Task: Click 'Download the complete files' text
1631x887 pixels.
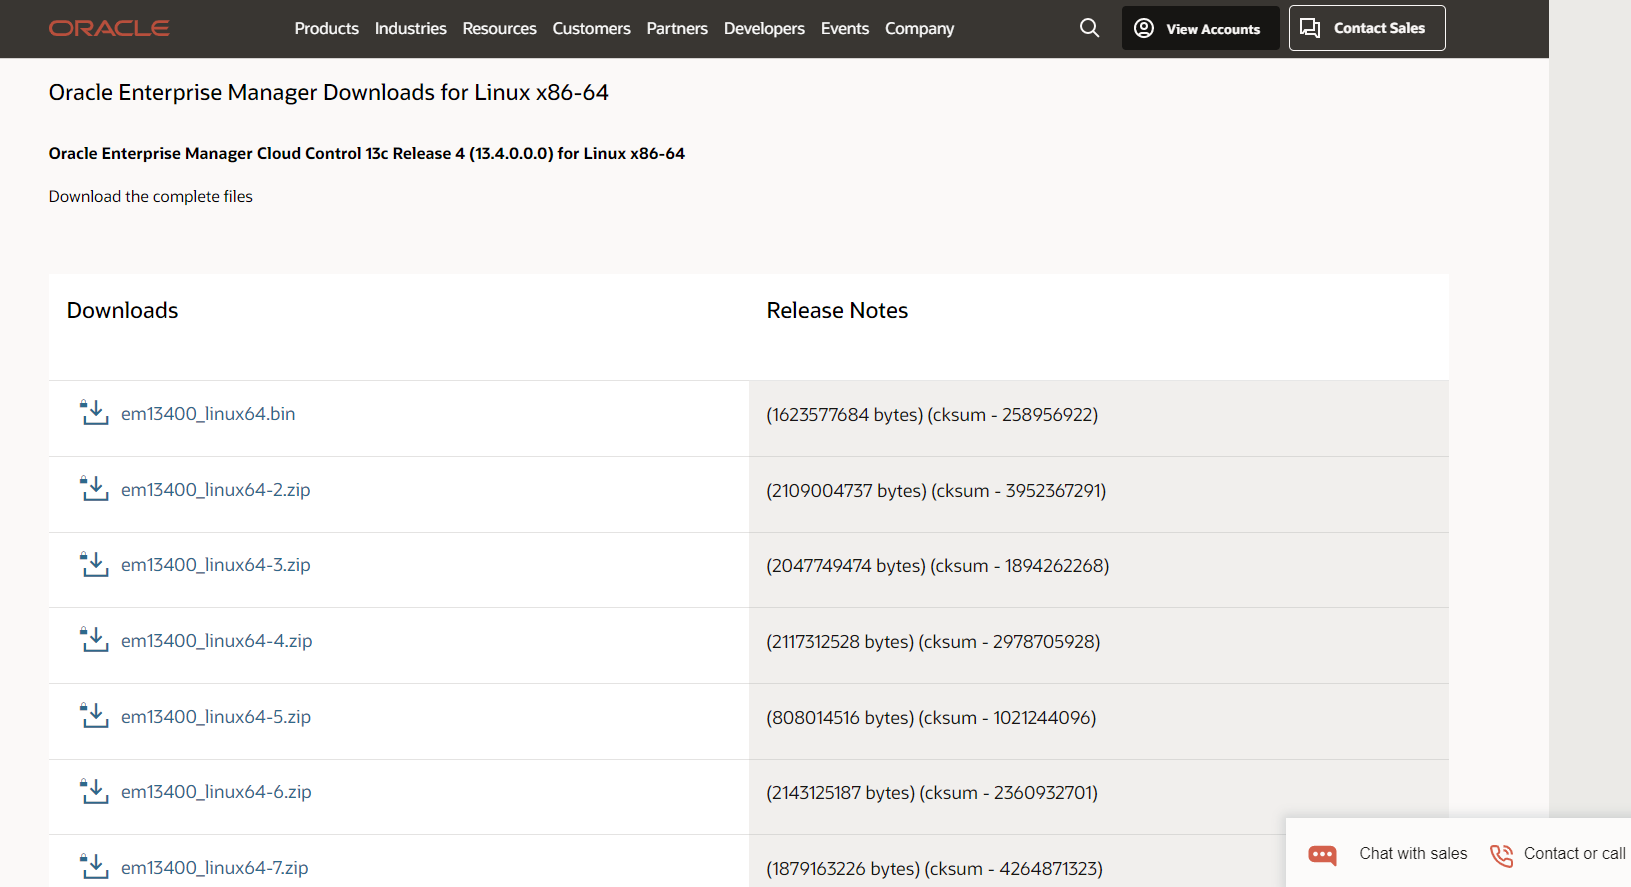Action: [x=151, y=196]
